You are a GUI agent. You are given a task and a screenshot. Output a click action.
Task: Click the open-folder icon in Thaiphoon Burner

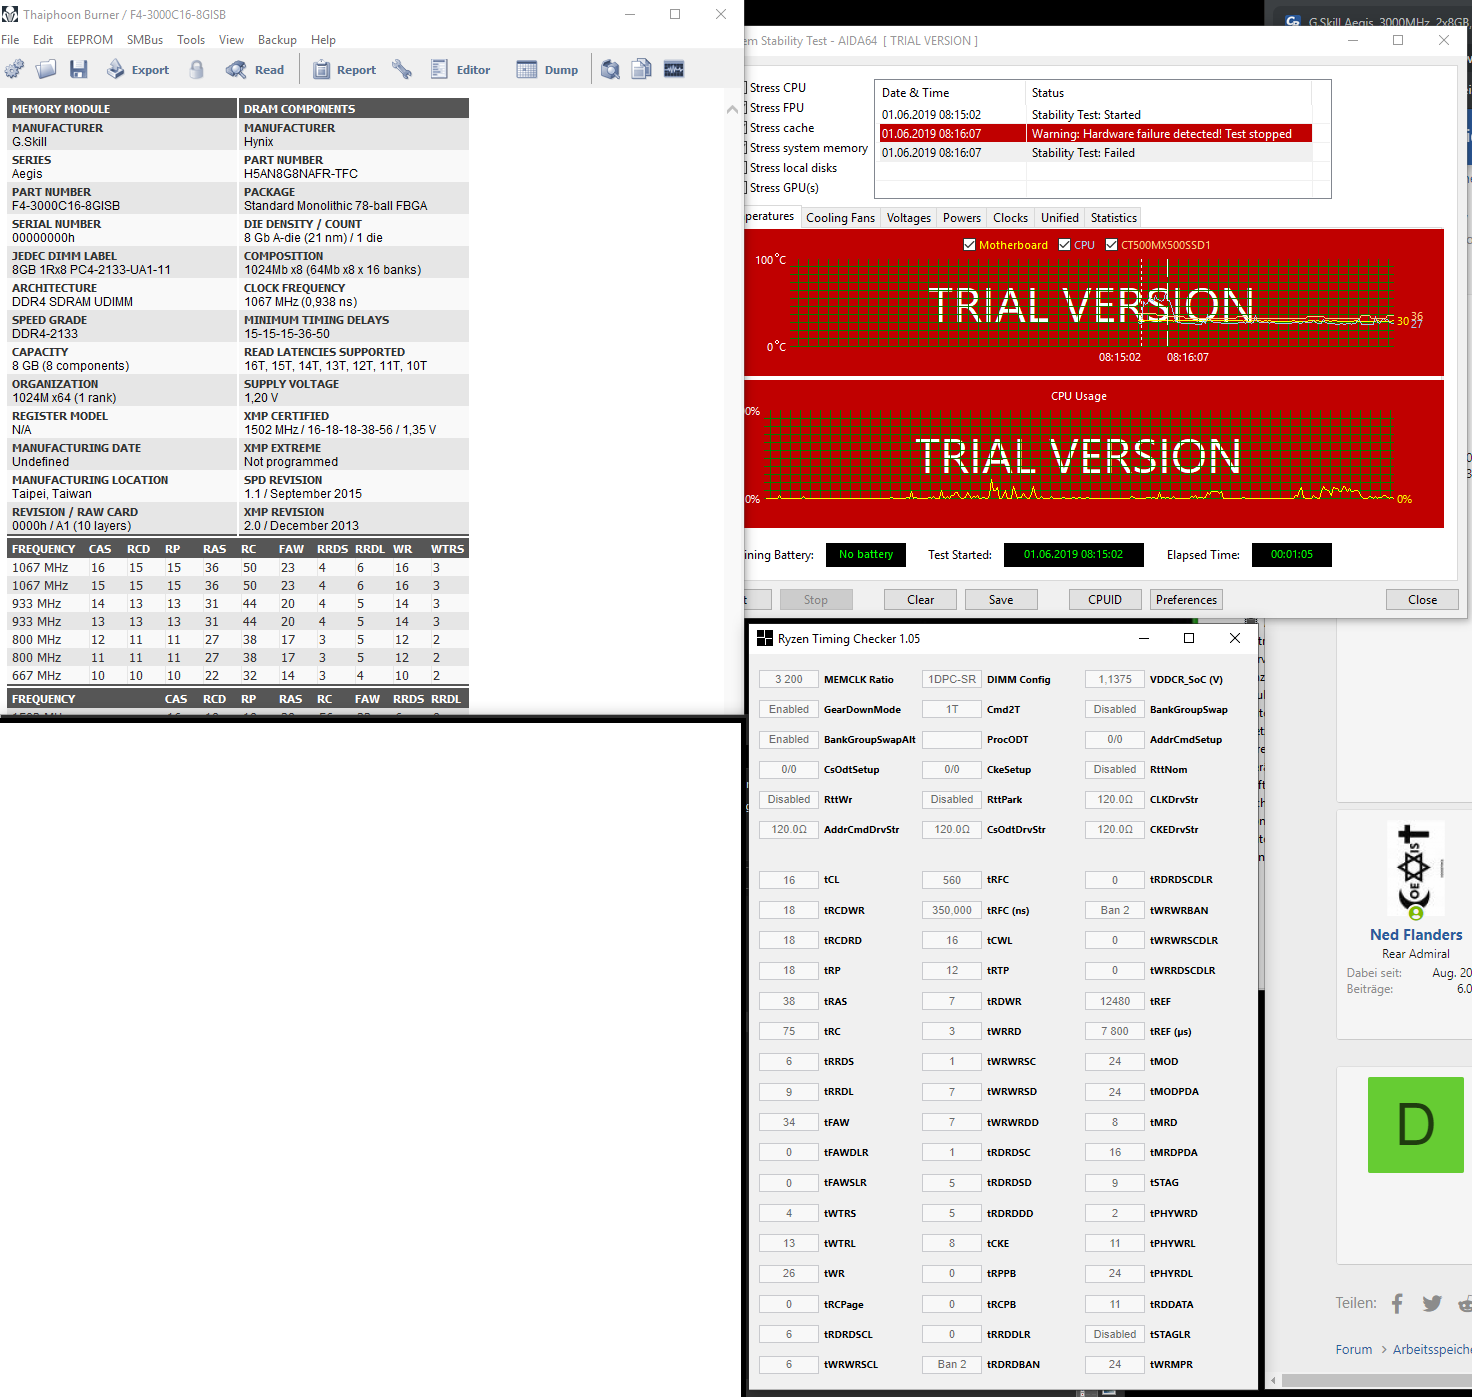click(46, 69)
